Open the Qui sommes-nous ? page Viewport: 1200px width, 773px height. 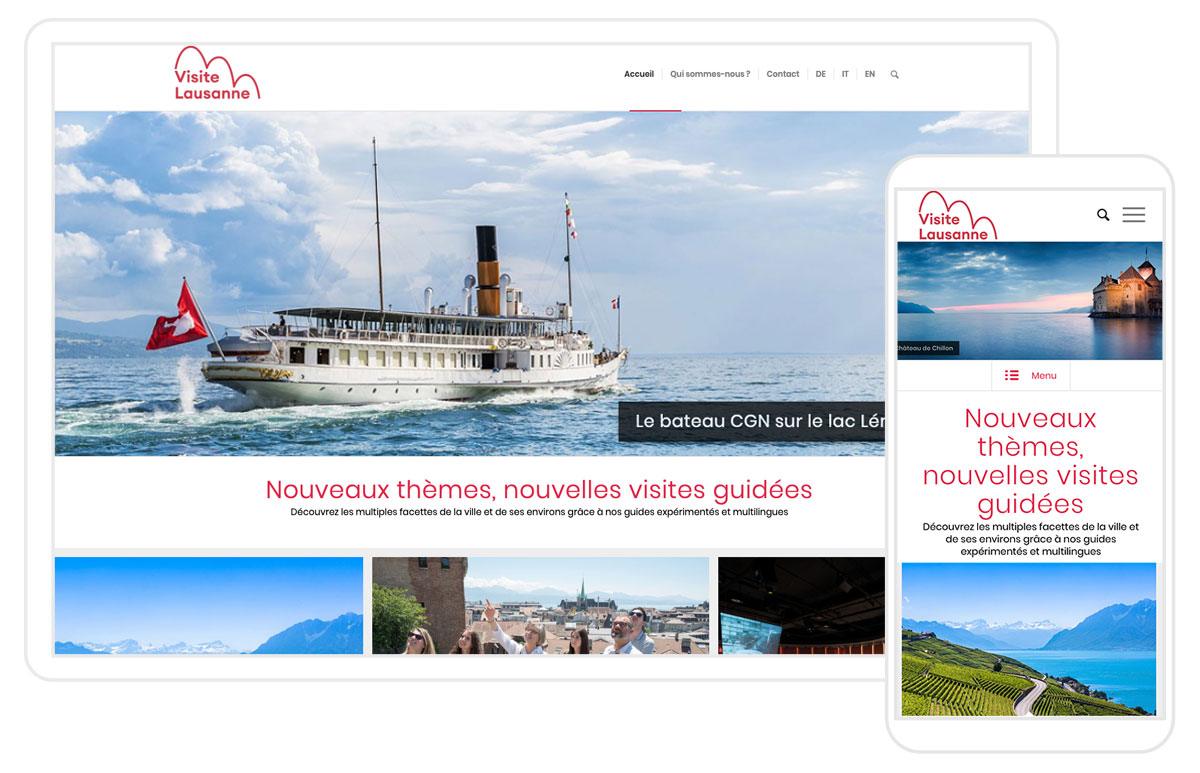pyautogui.click(x=710, y=74)
